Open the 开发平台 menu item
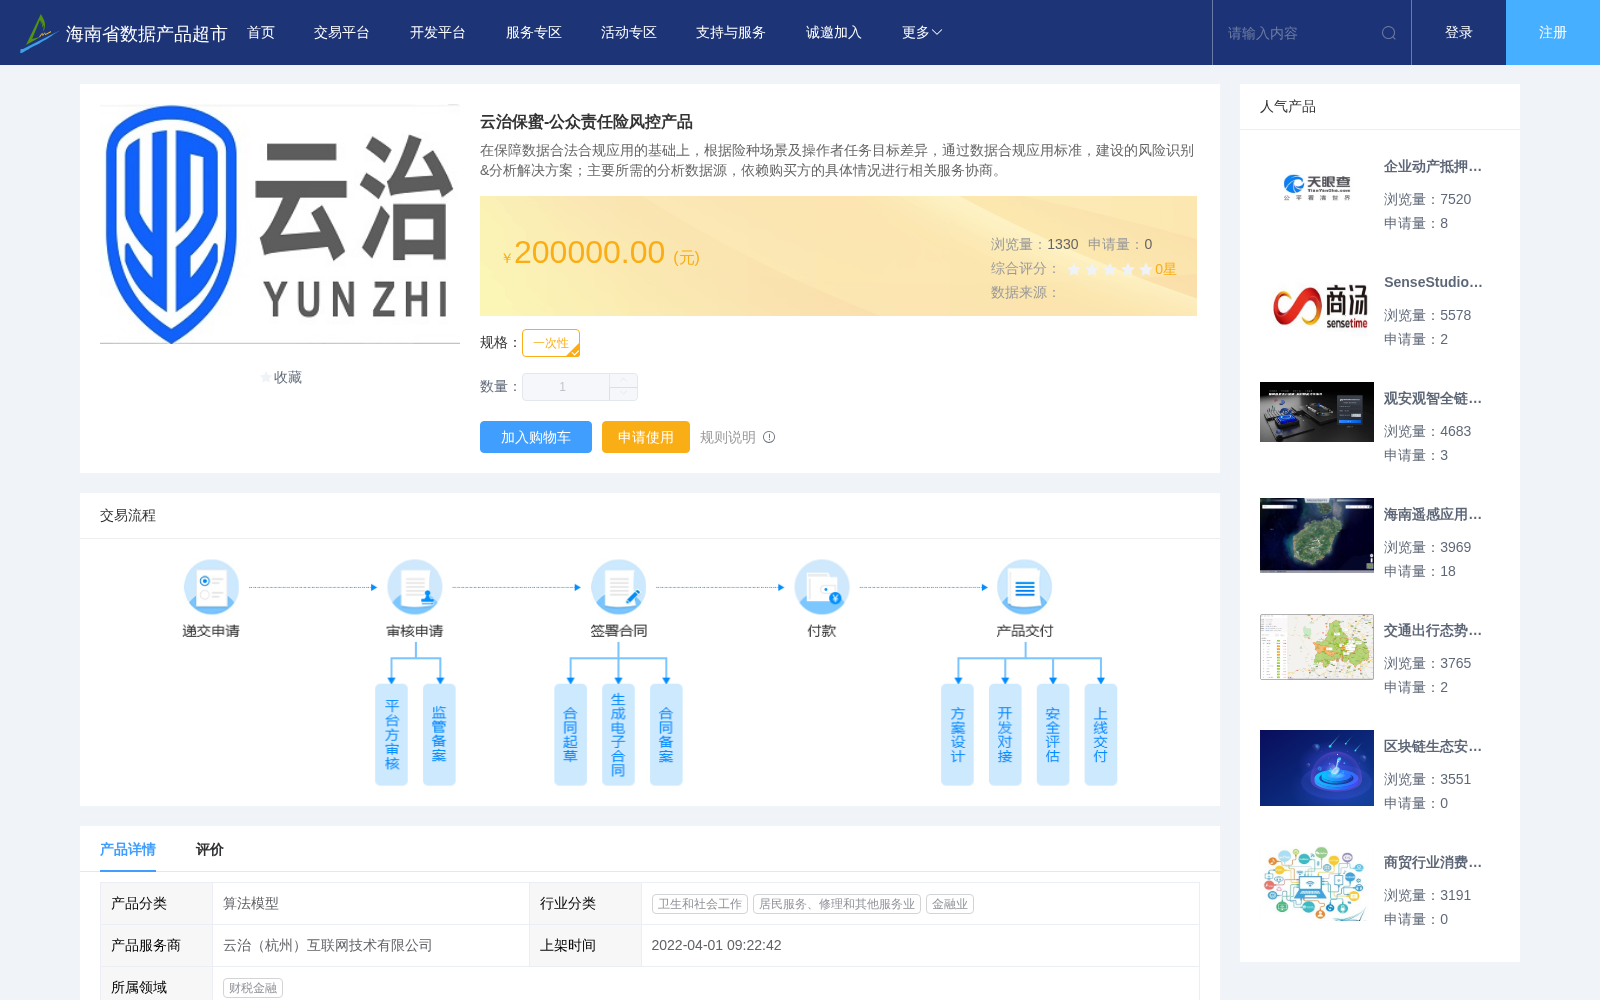 click(x=438, y=33)
